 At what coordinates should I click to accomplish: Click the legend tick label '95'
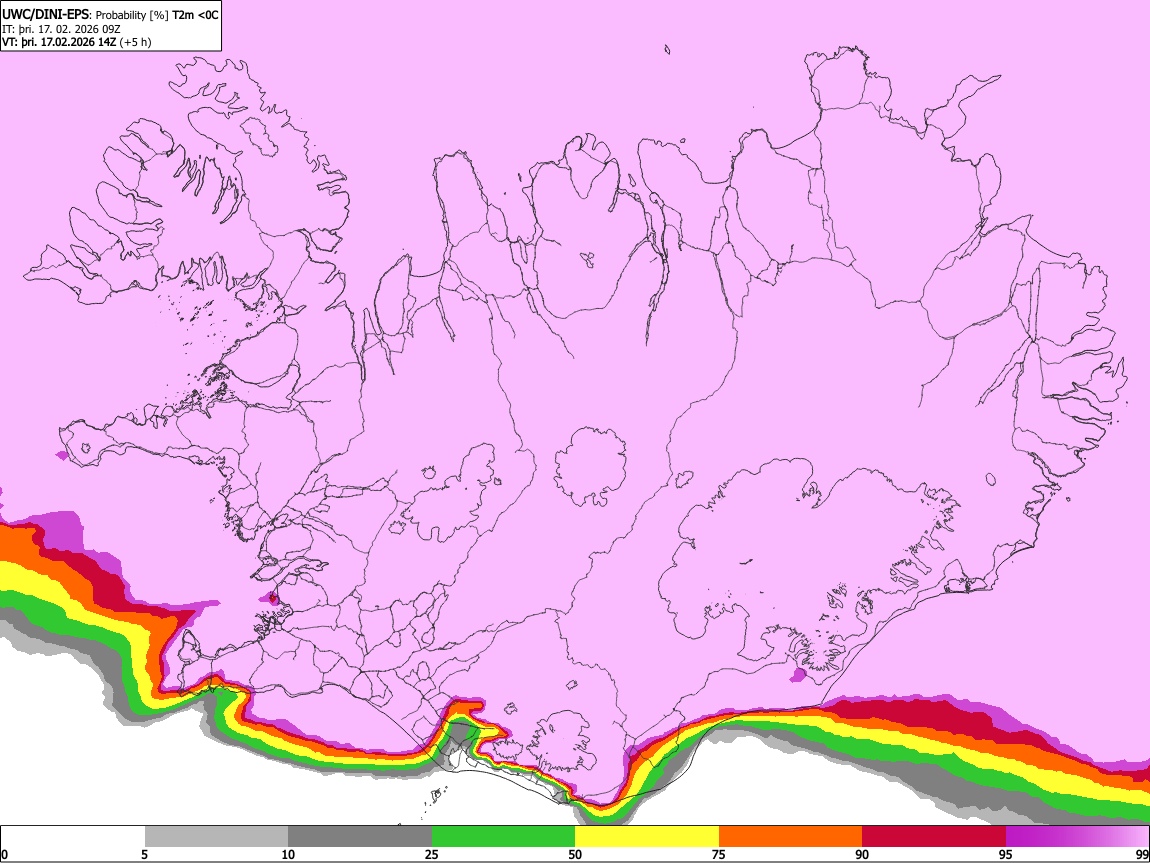[1006, 855]
